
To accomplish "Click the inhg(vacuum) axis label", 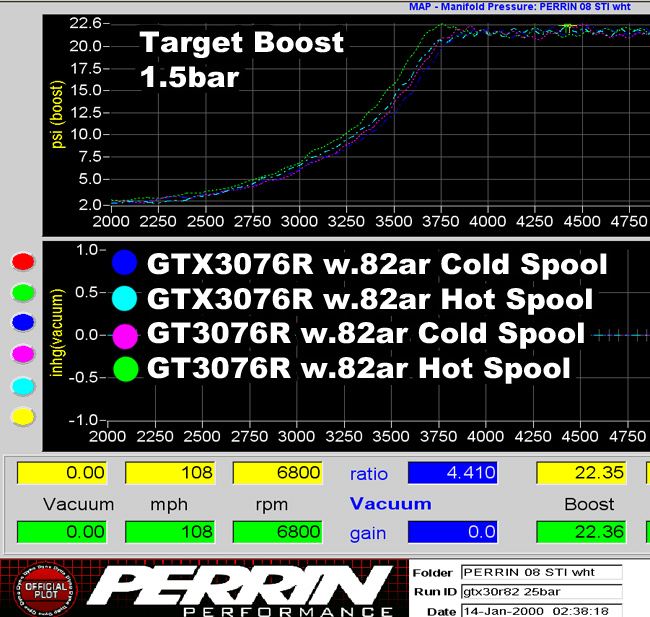I will tap(56, 333).
